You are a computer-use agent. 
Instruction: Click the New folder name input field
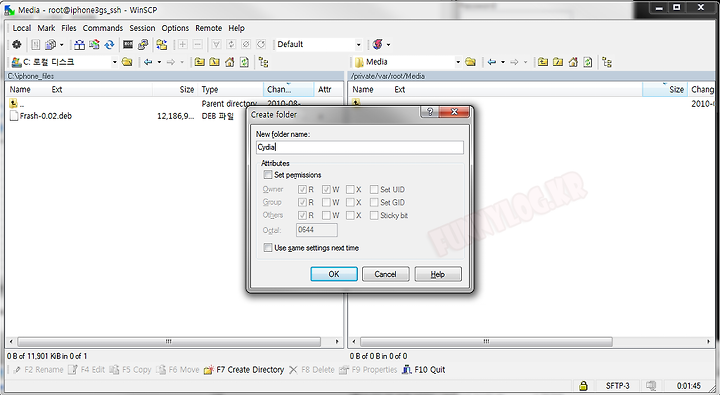tap(360, 147)
